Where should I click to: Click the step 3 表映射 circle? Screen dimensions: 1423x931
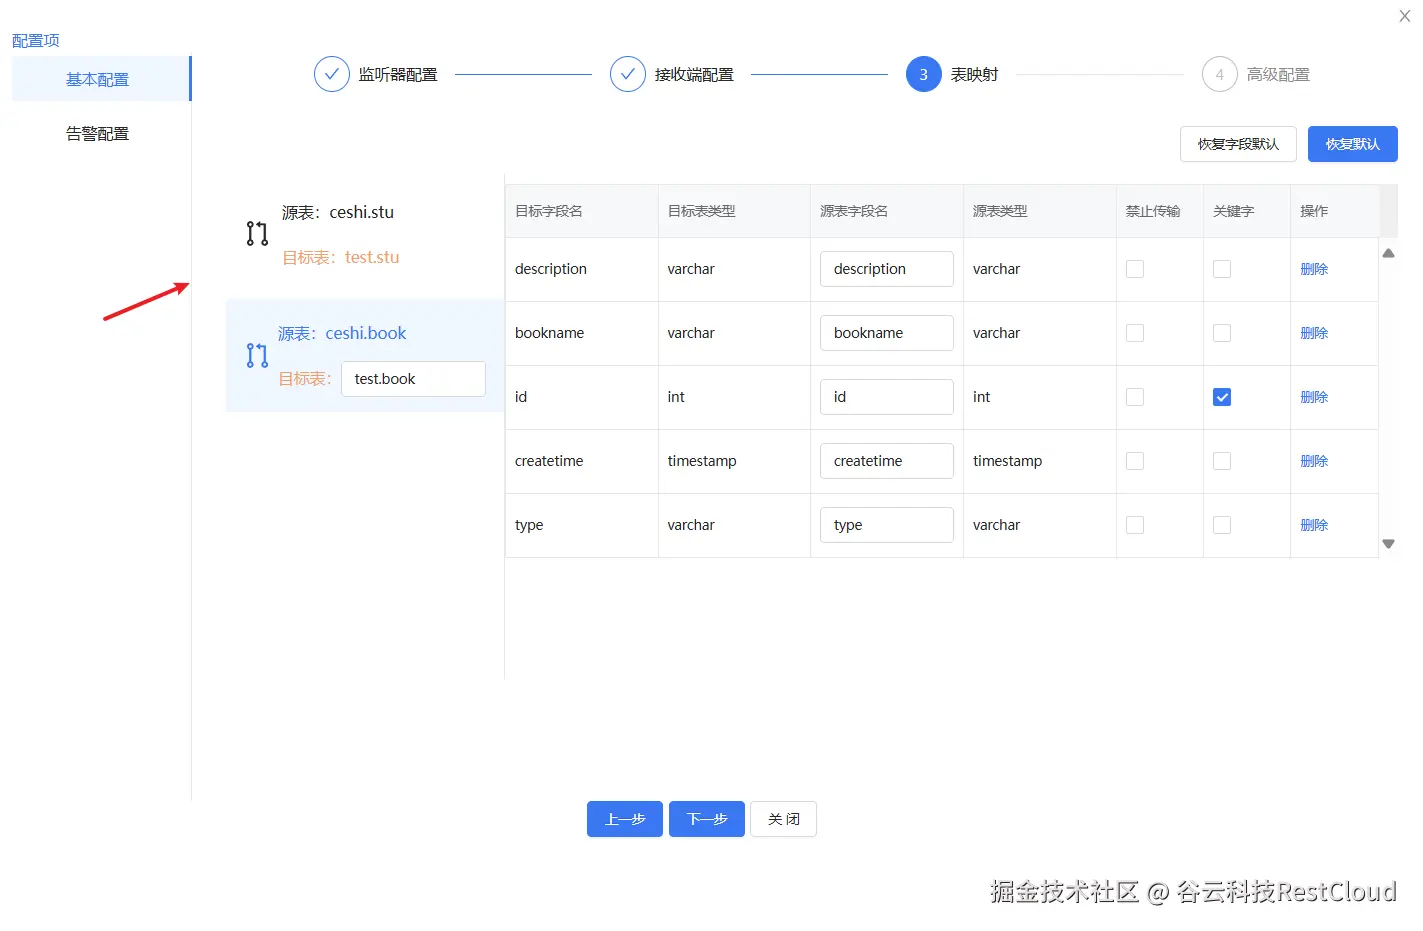pos(924,74)
